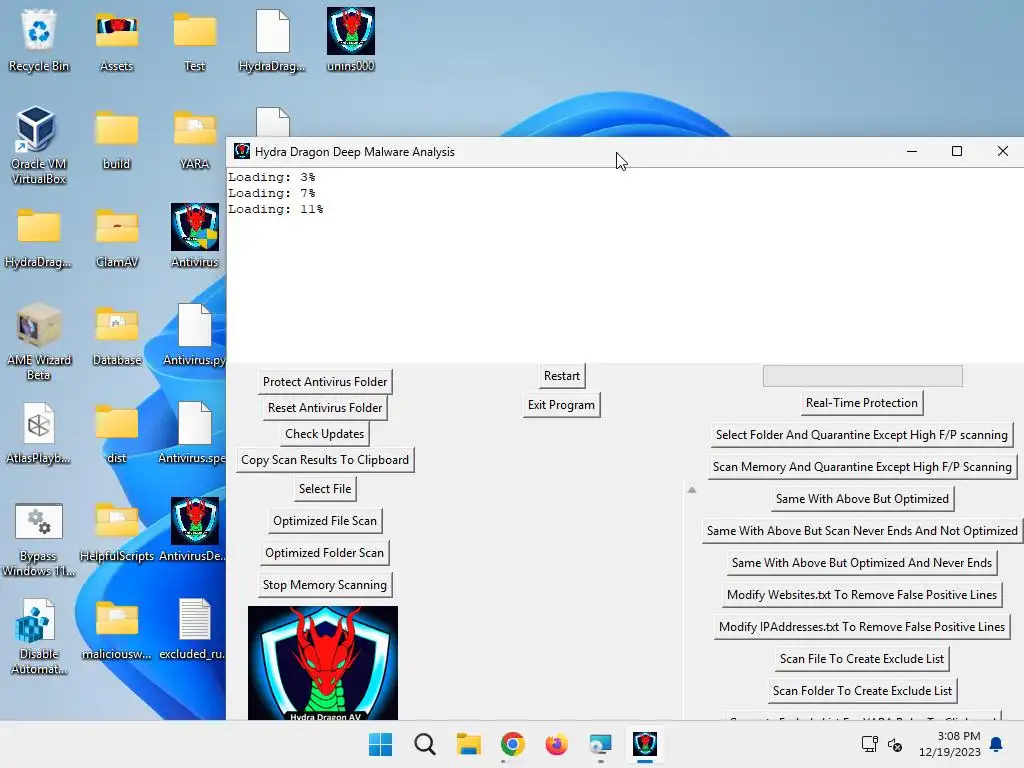Click Same With Above But Optimized
1024x768 pixels.
coord(862,499)
